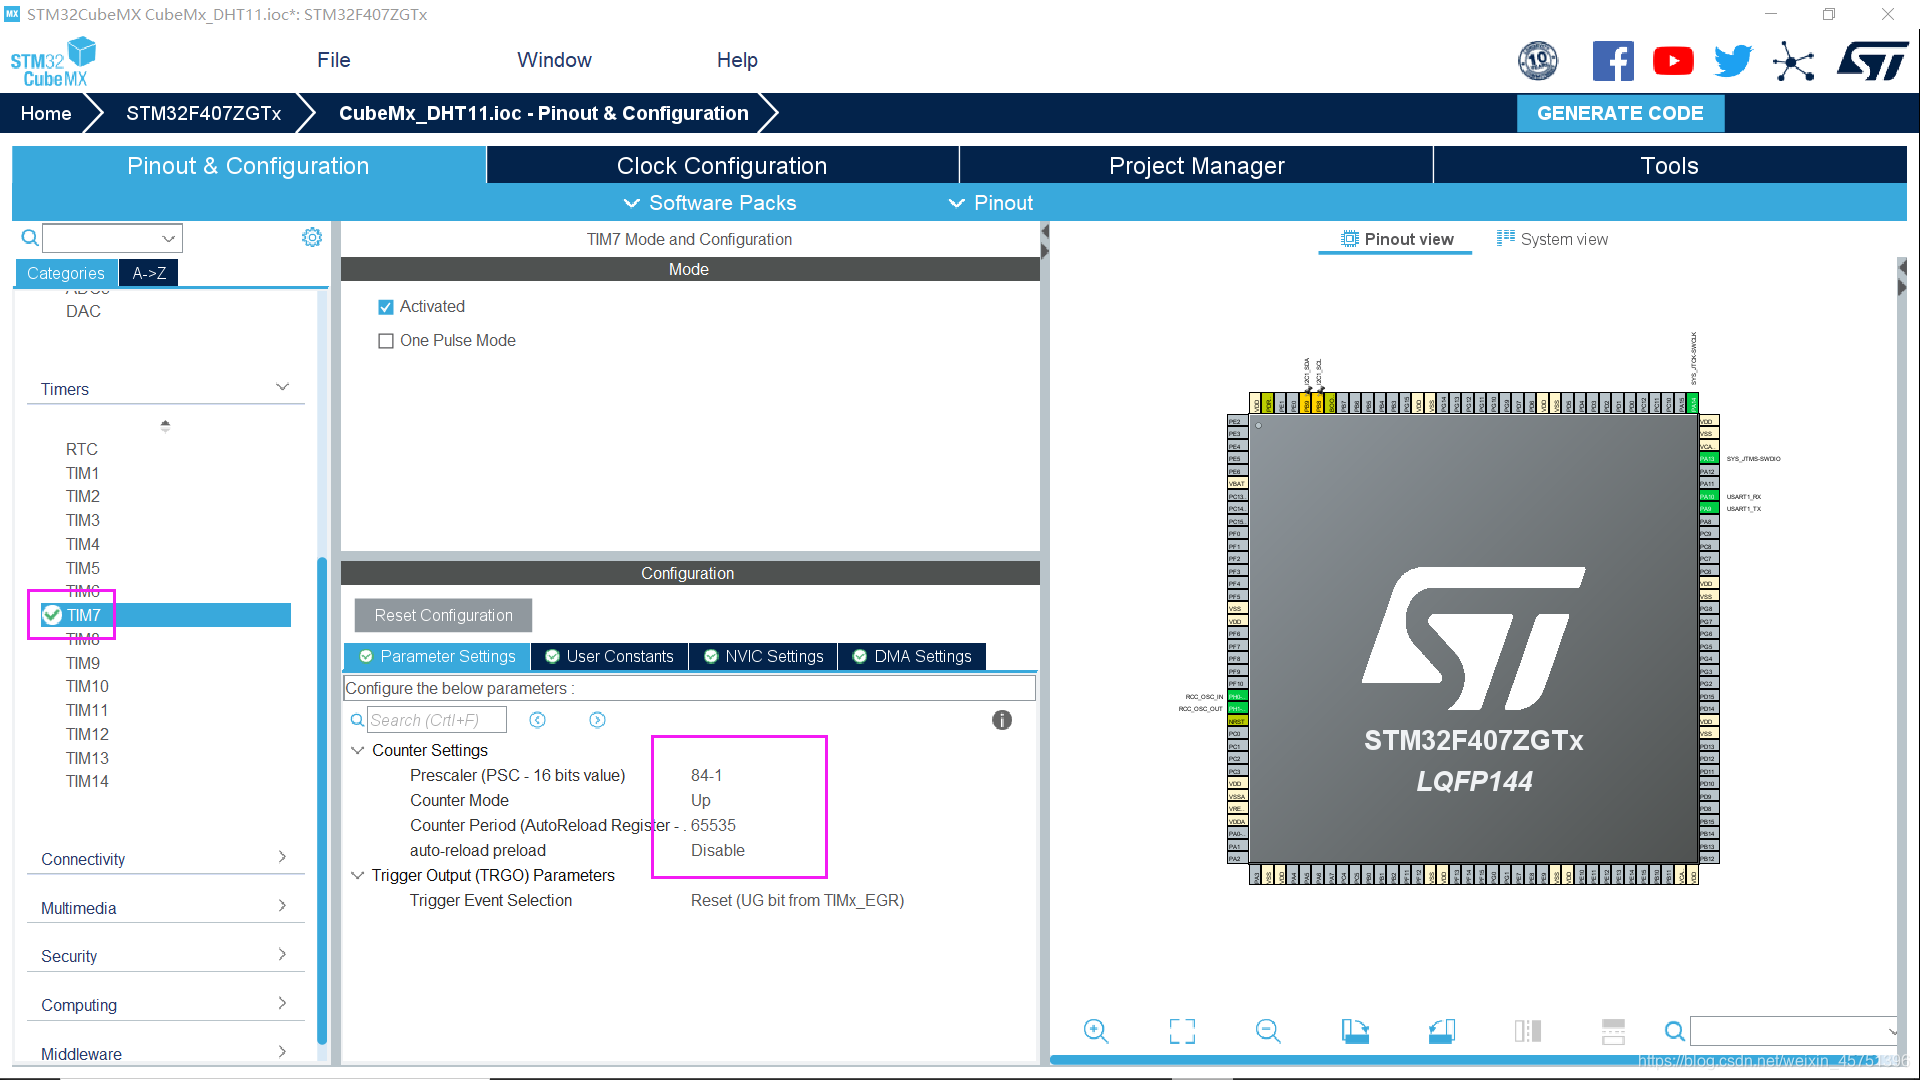Collapse Trigger Output (TRGO) Parameters group
Image resolution: width=1920 pixels, height=1080 pixels.
pos(357,875)
